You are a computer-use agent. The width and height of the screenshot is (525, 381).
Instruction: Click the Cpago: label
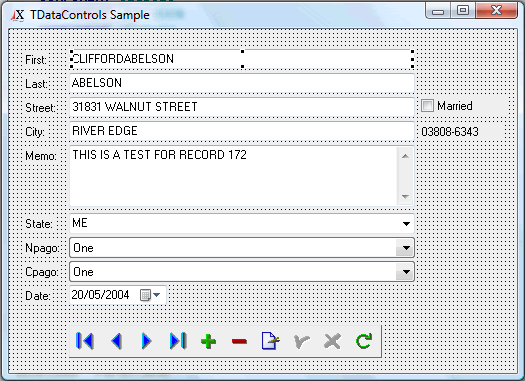(42, 272)
